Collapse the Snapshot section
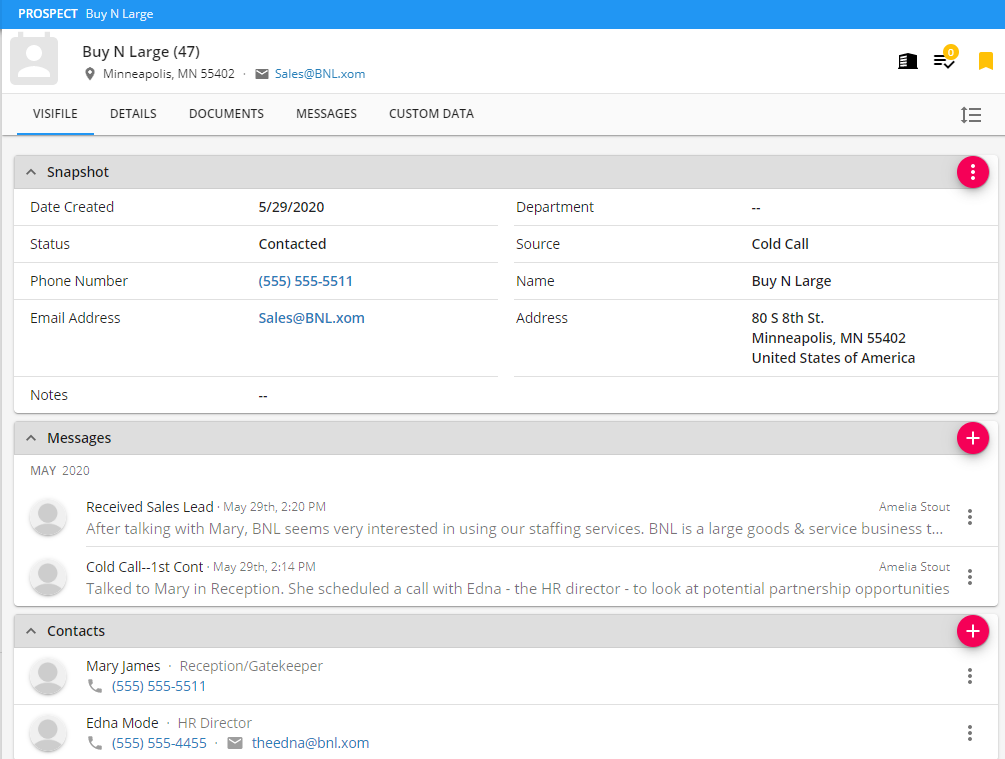The width and height of the screenshot is (1005, 759). coord(31,171)
